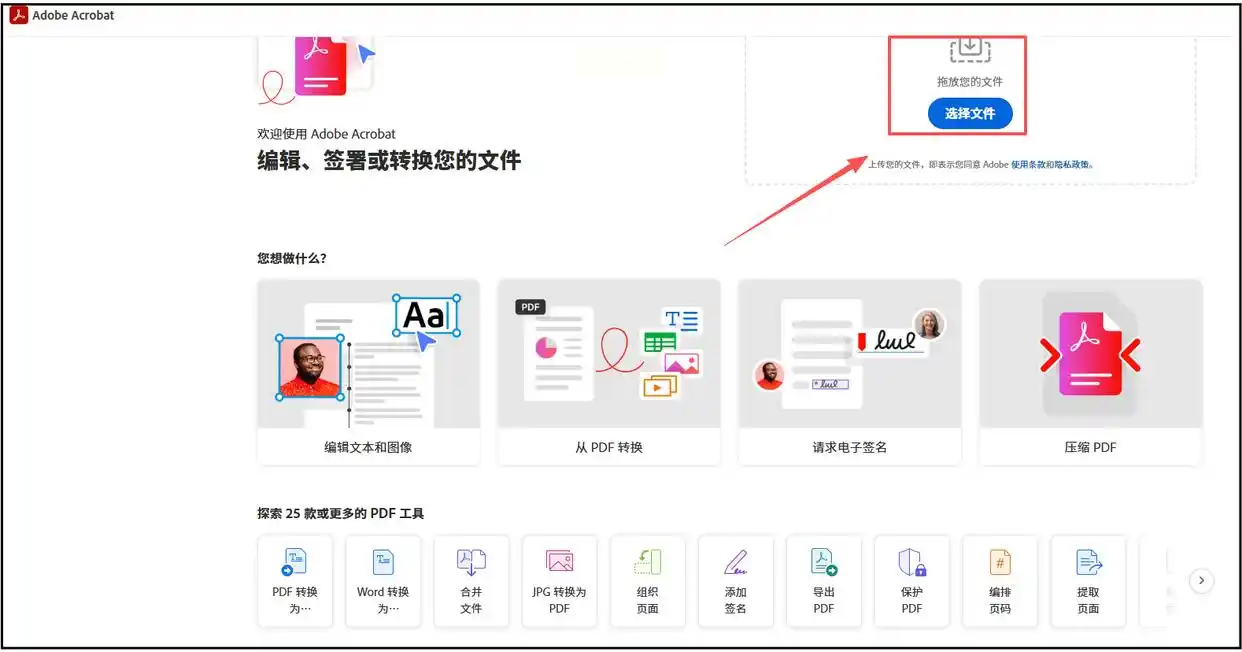Open the 请求电子签名 card
This screenshot has height=652, width=1242.
pyautogui.click(x=850, y=372)
